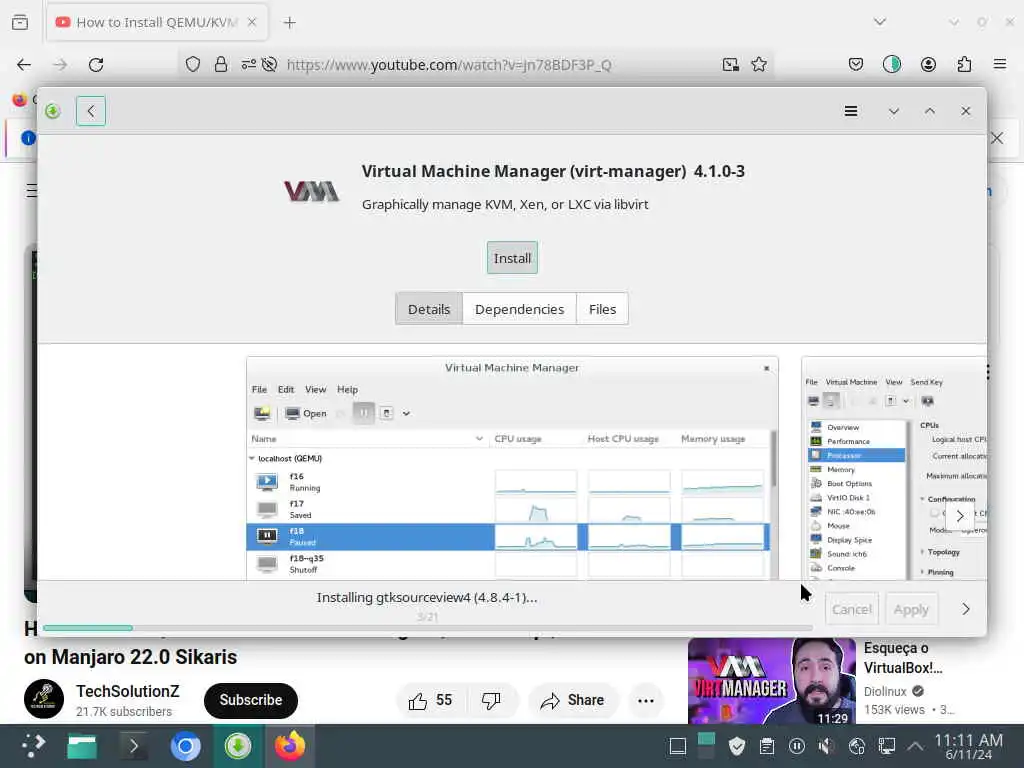Show next screenshot in Pamac carousel
Viewport: 1024px width, 768px height.
pos(959,516)
